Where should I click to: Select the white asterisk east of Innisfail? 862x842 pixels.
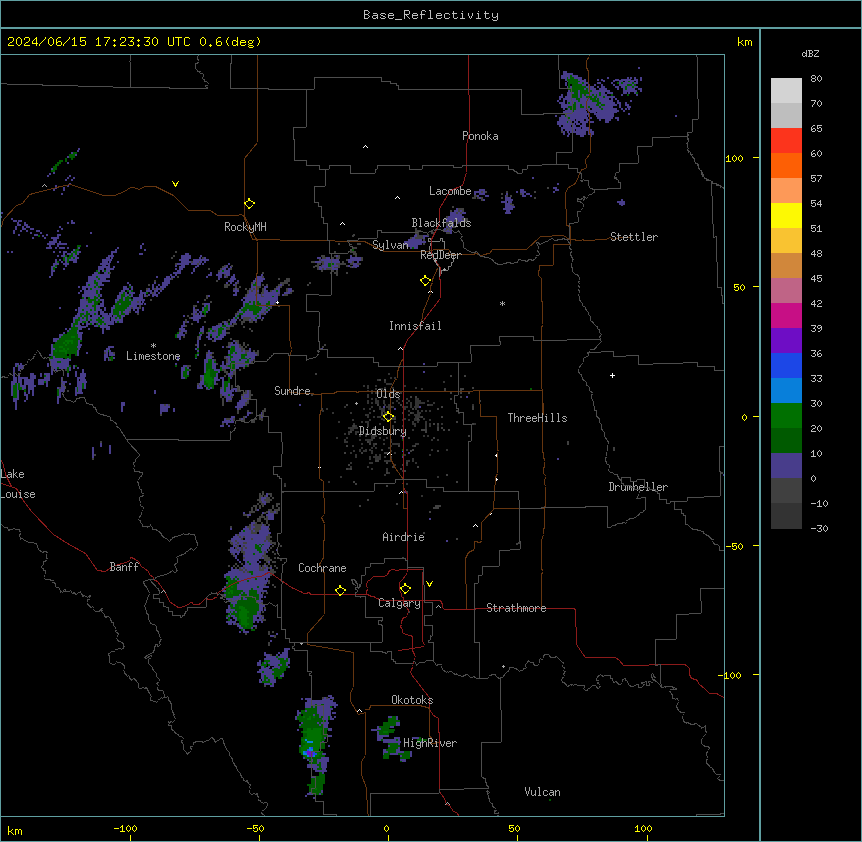pyautogui.click(x=502, y=303)
